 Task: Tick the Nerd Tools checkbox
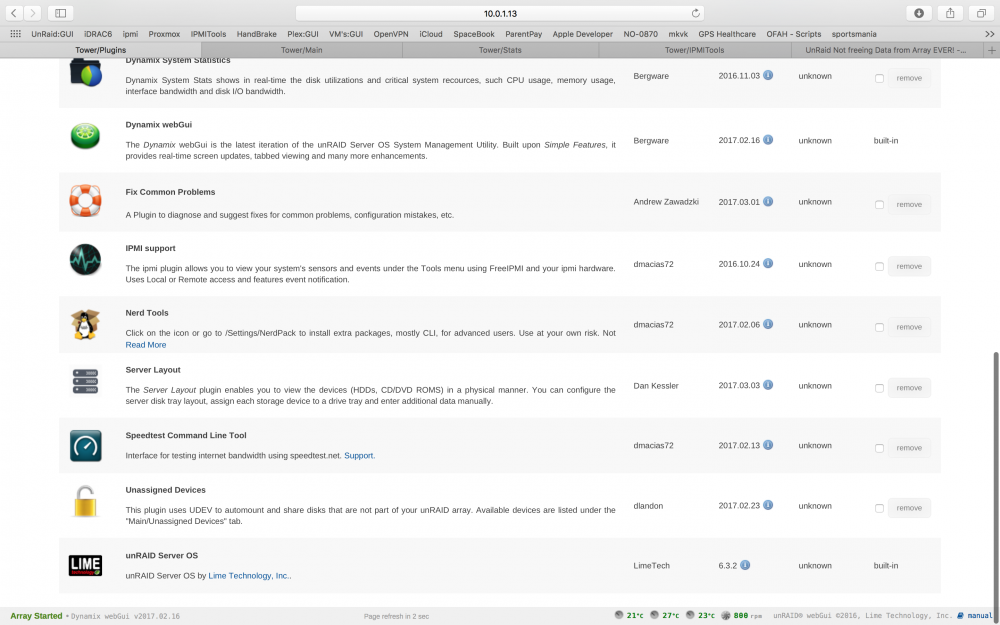pyautogui.click(x=879, y=327)
